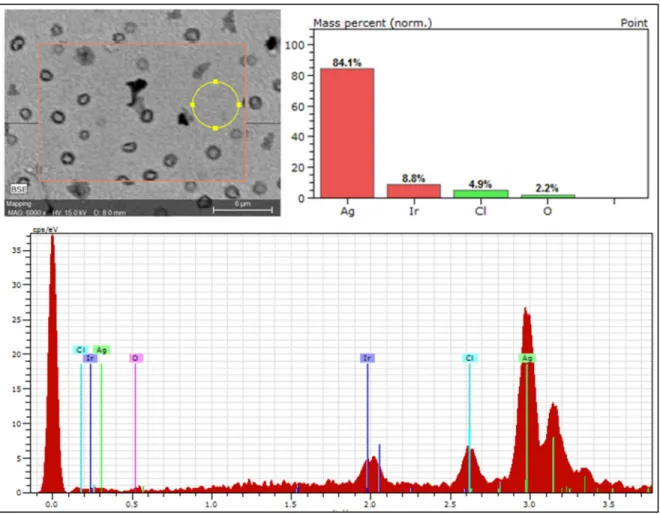Click the bottom handle of yellow circle
660x515 pixels.
pos(216,128)
